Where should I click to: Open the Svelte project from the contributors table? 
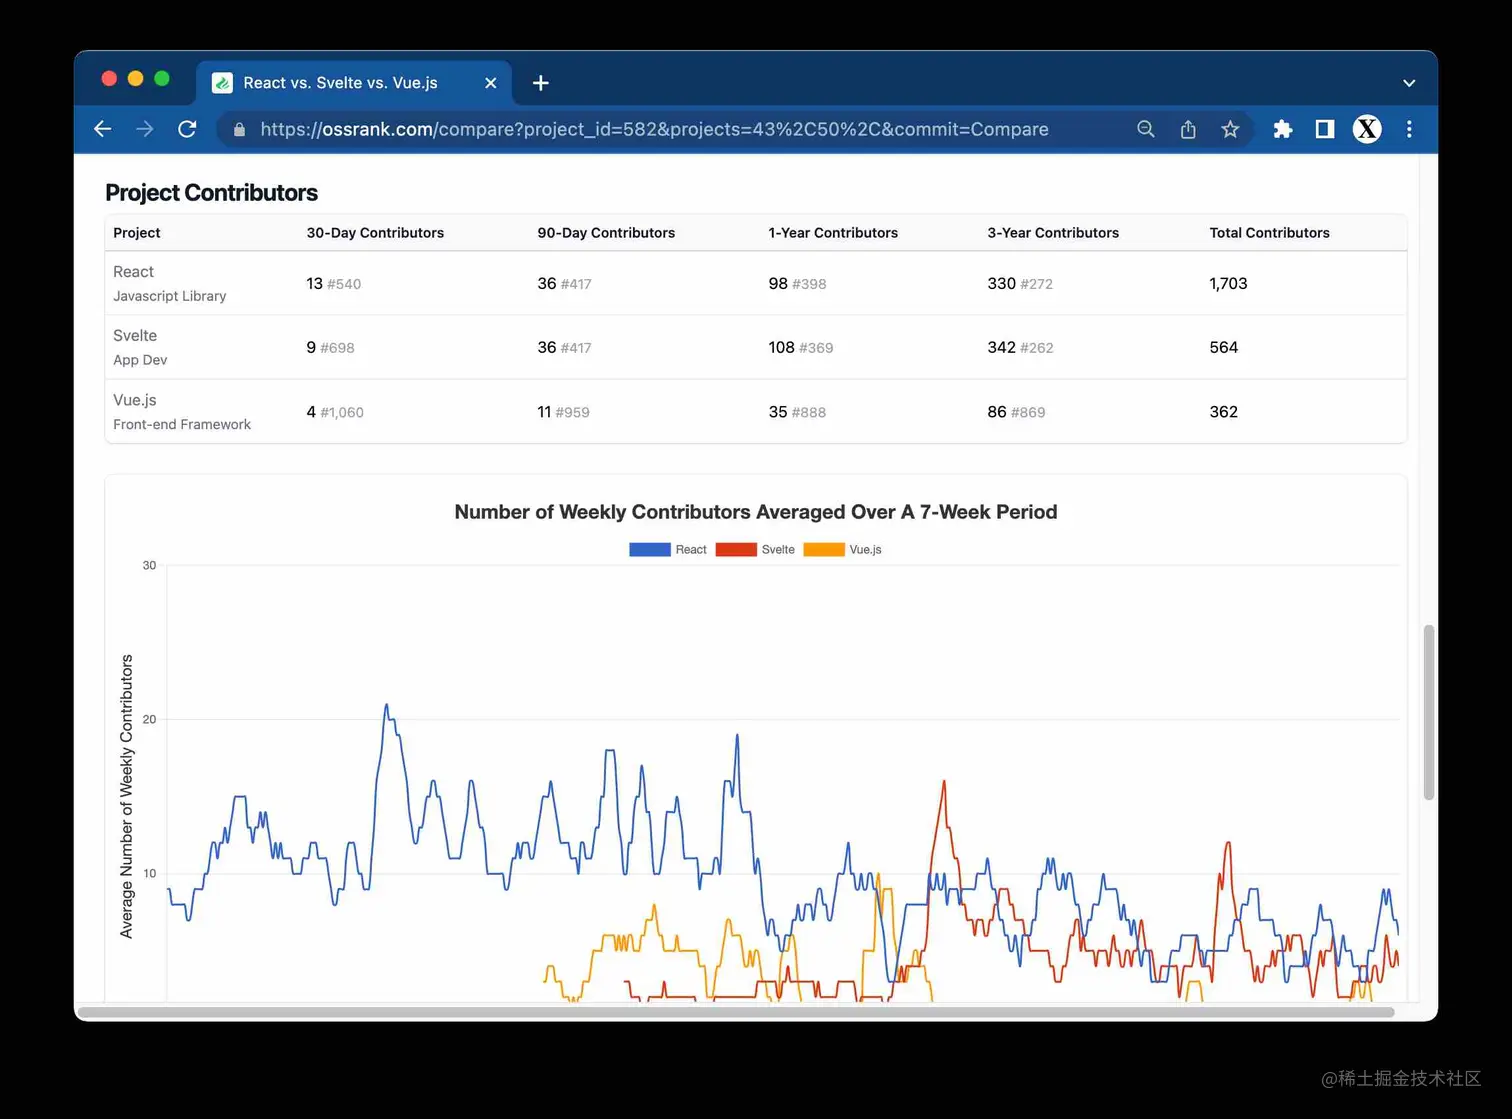tap(135, 335)
